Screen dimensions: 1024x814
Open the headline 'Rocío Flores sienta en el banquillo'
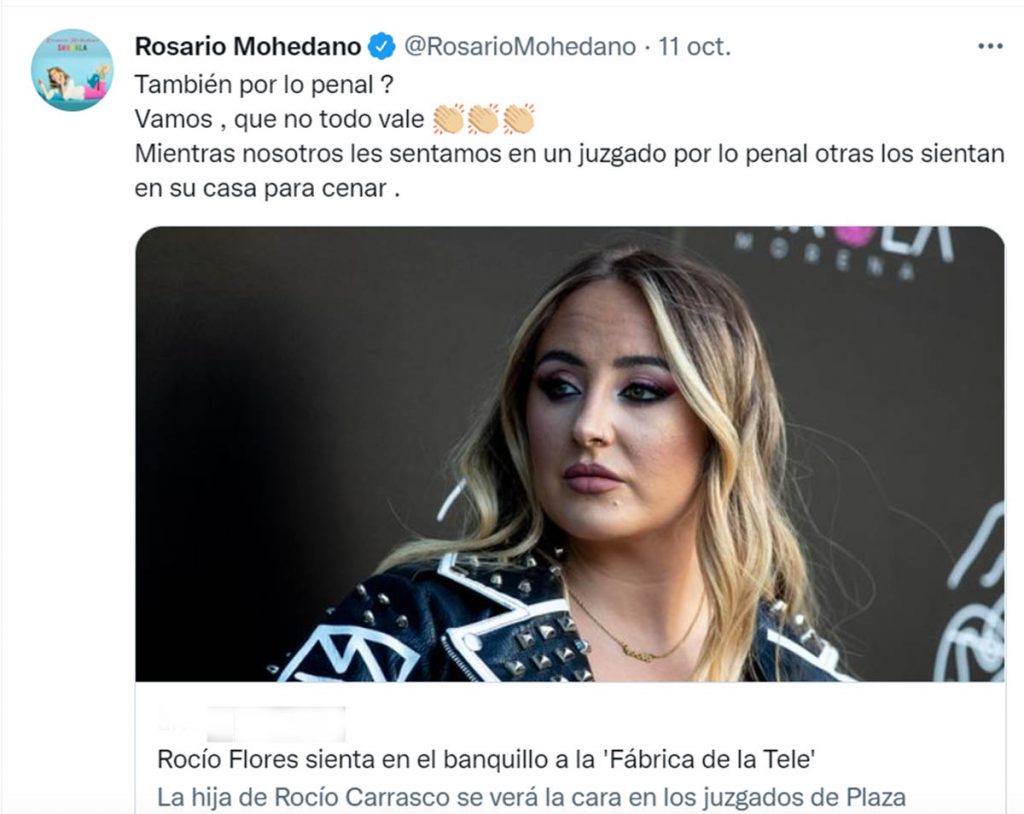point(487,760)
